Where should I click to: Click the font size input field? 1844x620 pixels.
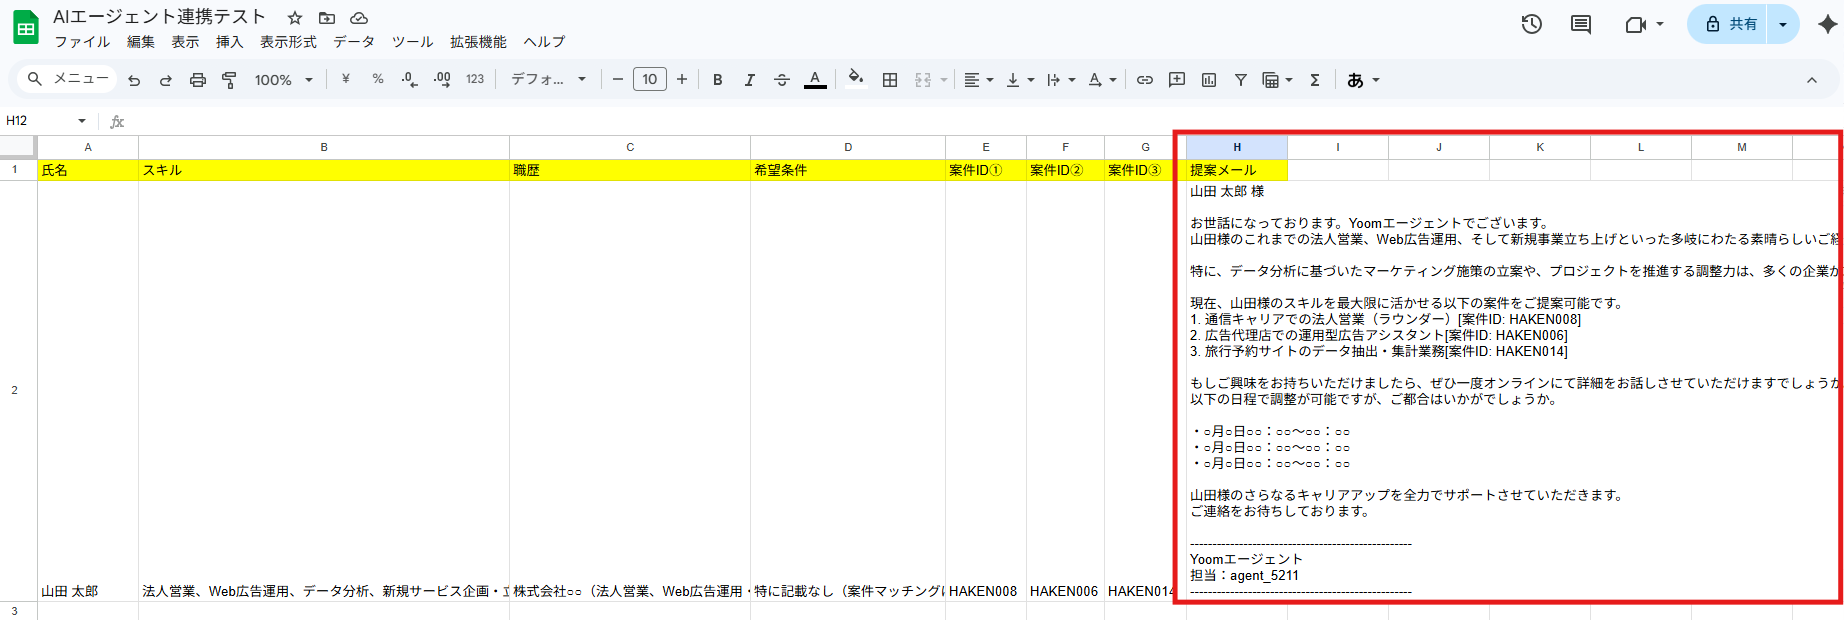[650, 80]
